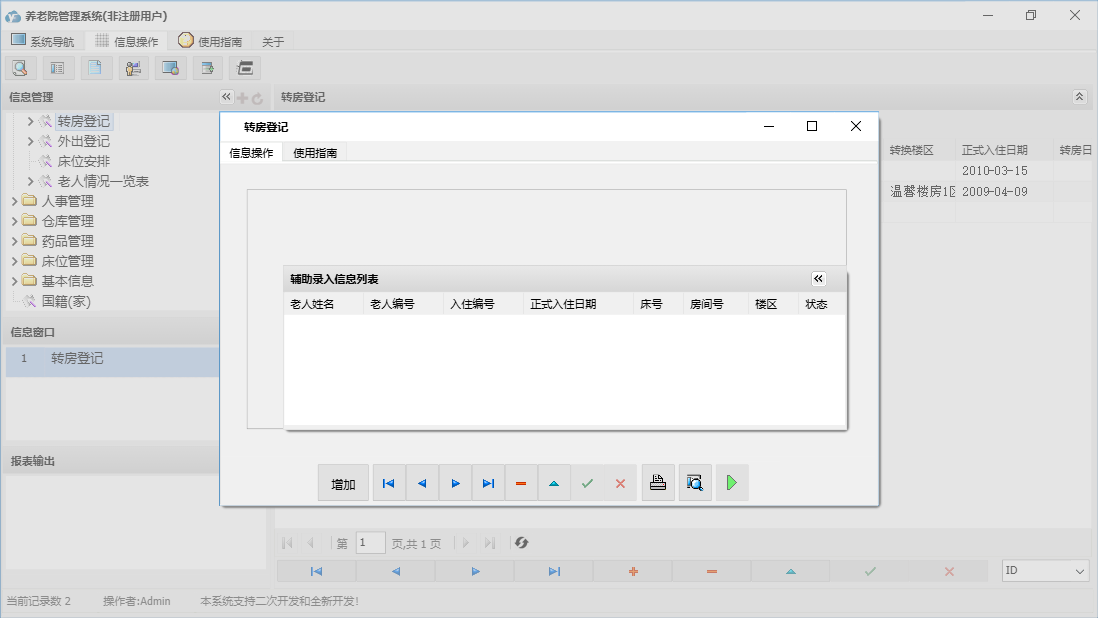Click the refresh icon beside the page number

pos(521,543)
